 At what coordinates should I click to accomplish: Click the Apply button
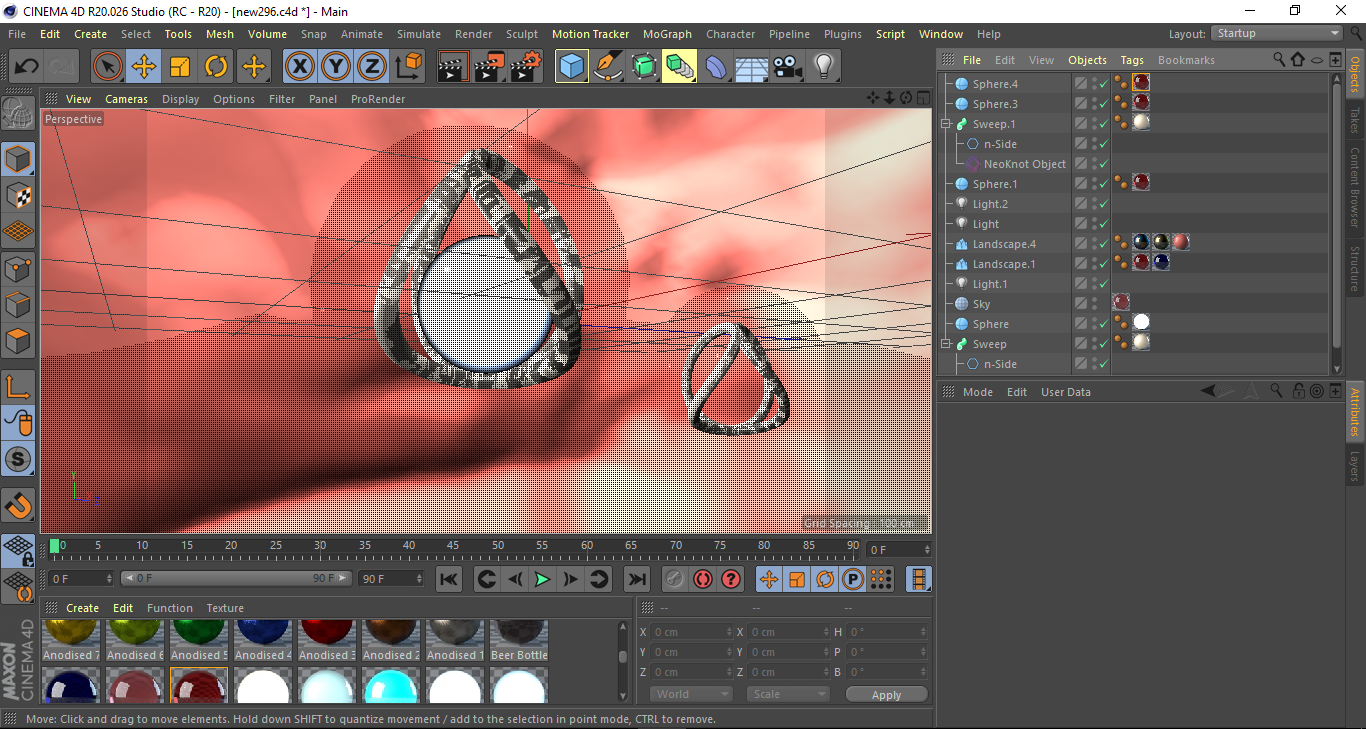(887, 694)
